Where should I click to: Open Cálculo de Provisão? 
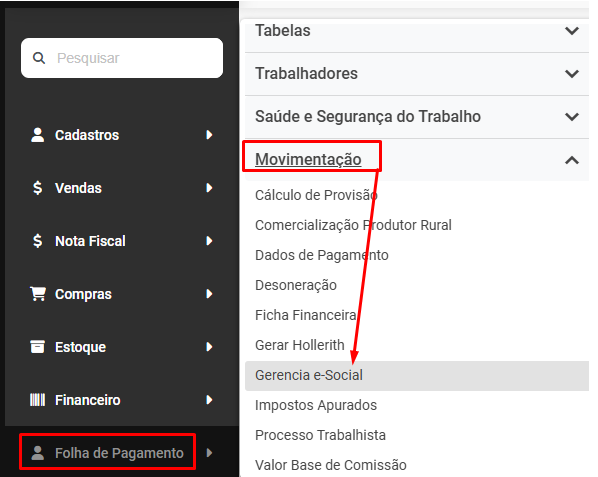coord(316,195)
